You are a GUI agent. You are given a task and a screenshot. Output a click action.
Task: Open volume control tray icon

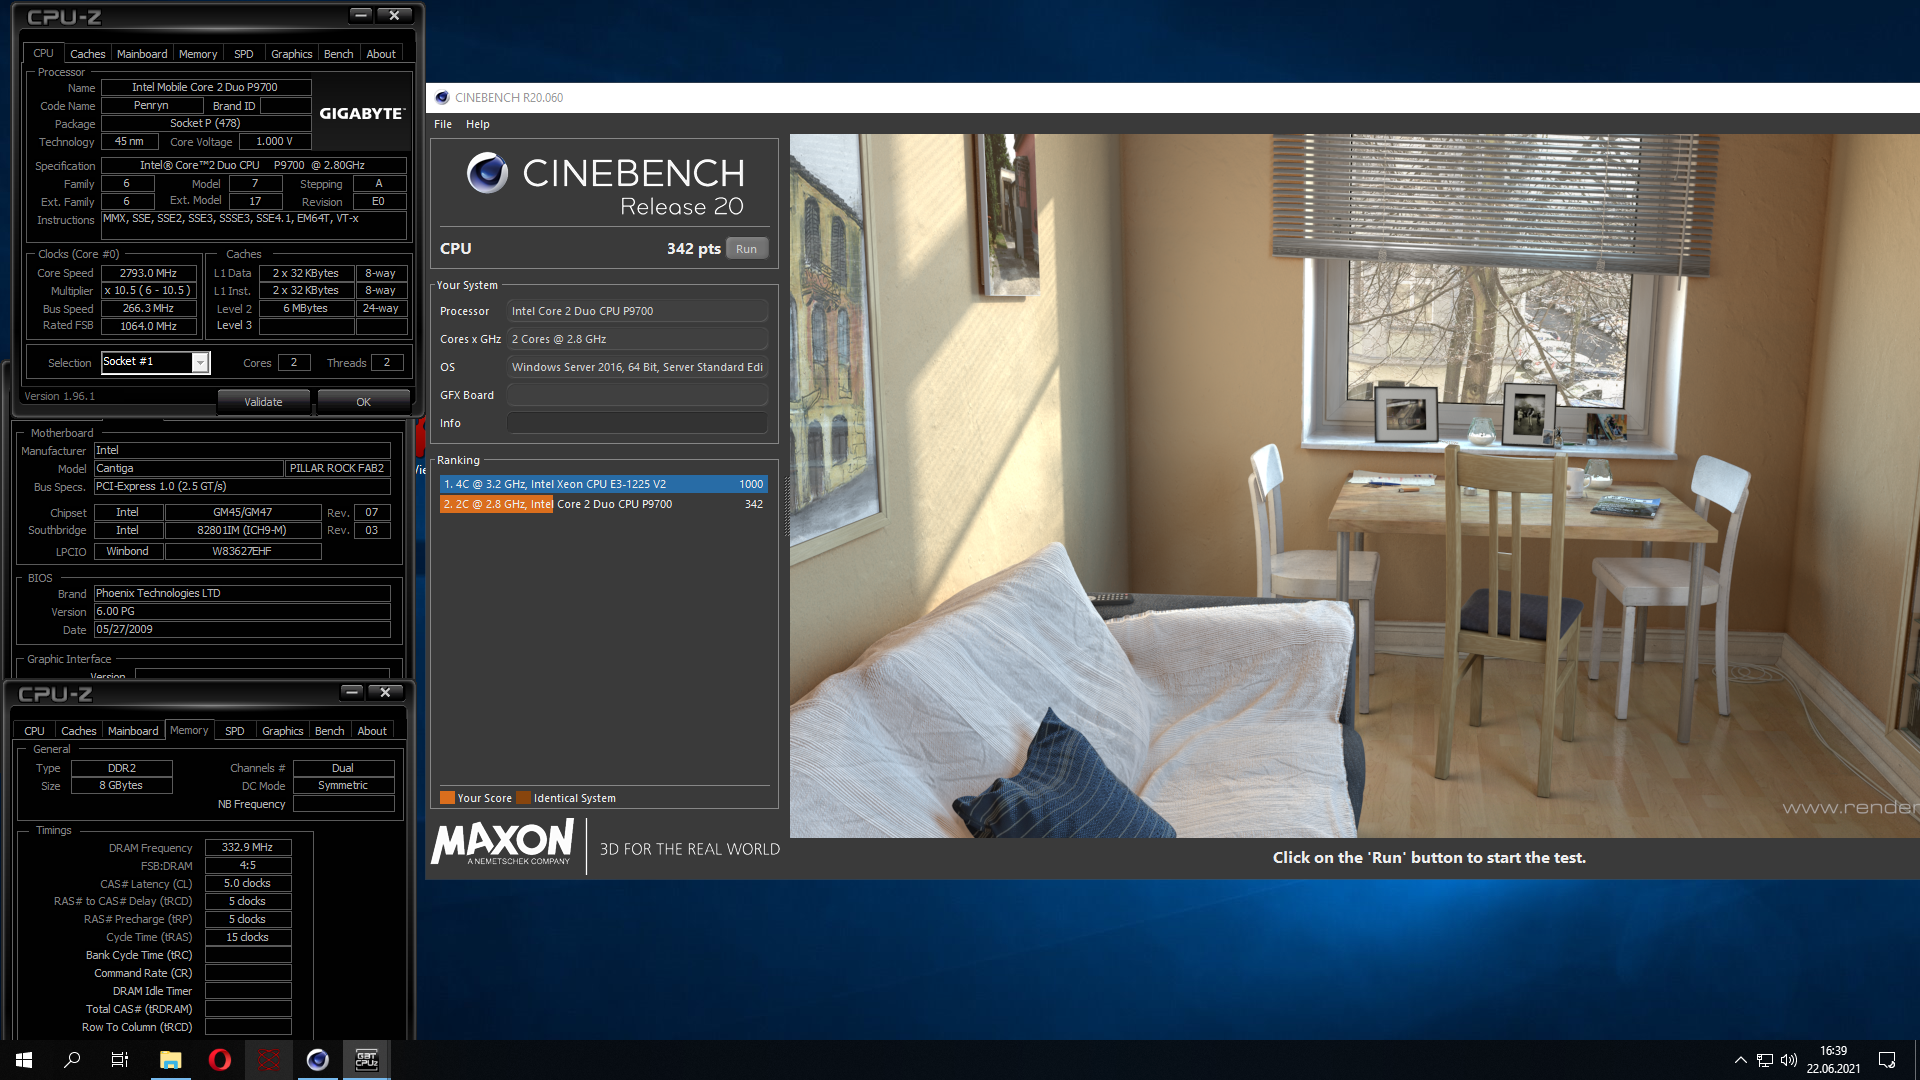[x=1789, y=1060]
